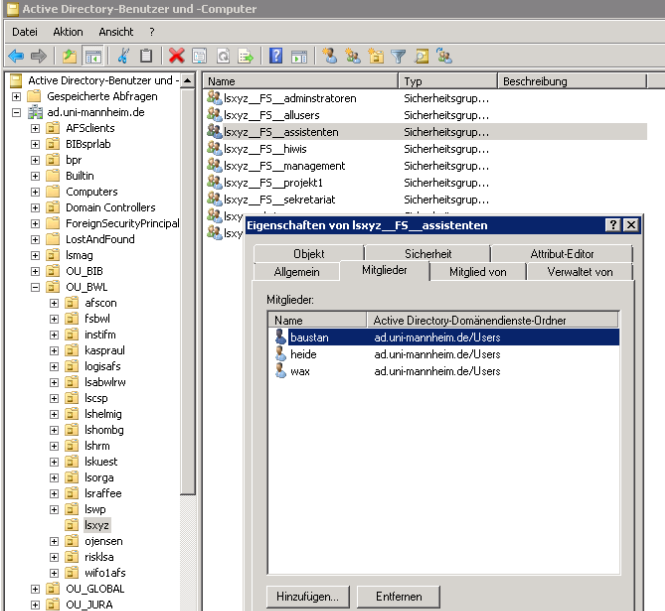The height and width of the screenshot is (611, 665).
Task: Click the tree pane vertical scrollbar thumb
Action: point(187,291)
